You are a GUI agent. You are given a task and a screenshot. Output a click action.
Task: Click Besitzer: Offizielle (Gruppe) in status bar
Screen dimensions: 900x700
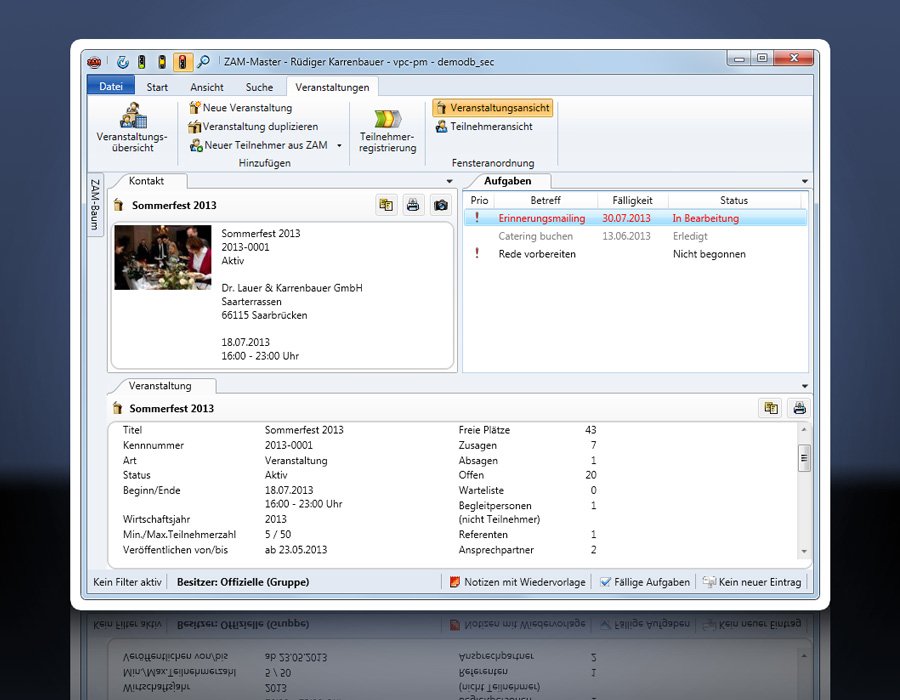243,582
